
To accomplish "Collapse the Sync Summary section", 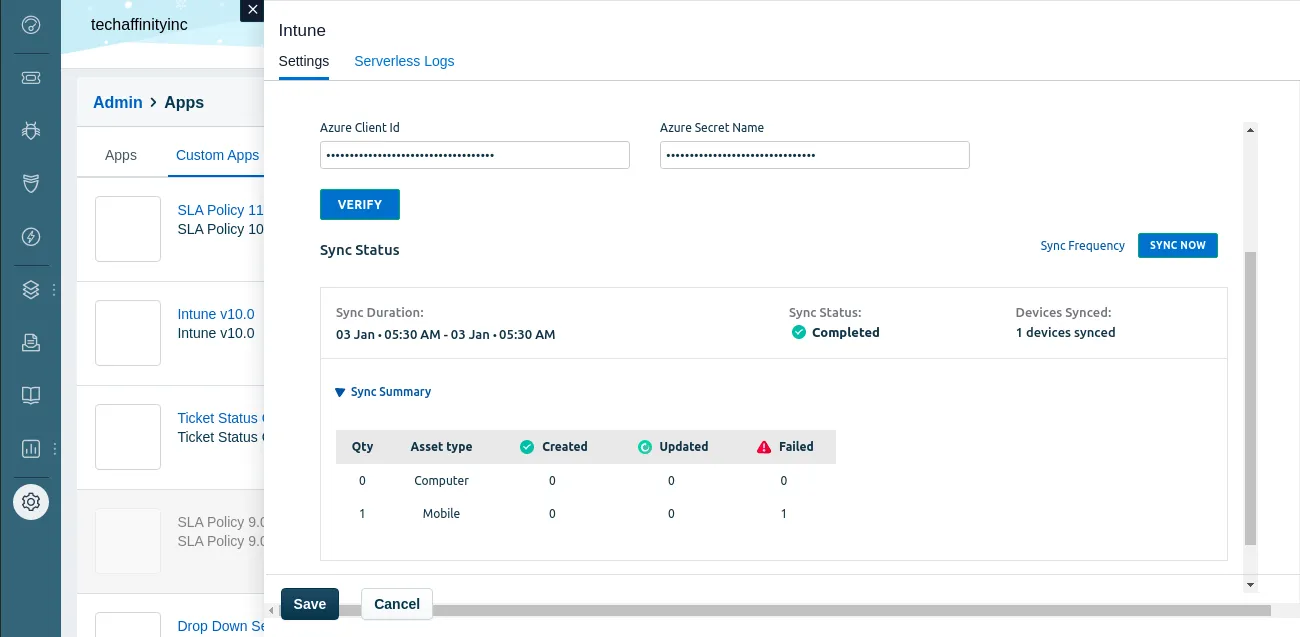I will [x=383, y=392].
